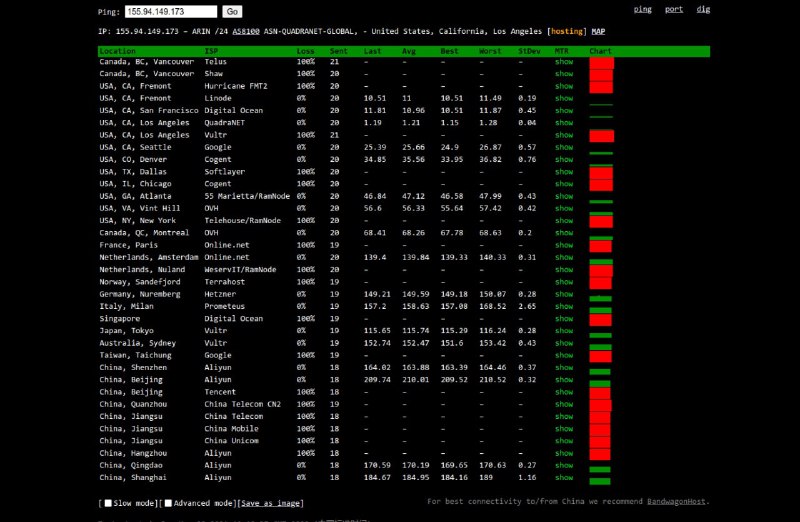800x522 pixels.
Task: Show MTR for Jiangsu China Unicom row
Action: [x=564, y=441]
